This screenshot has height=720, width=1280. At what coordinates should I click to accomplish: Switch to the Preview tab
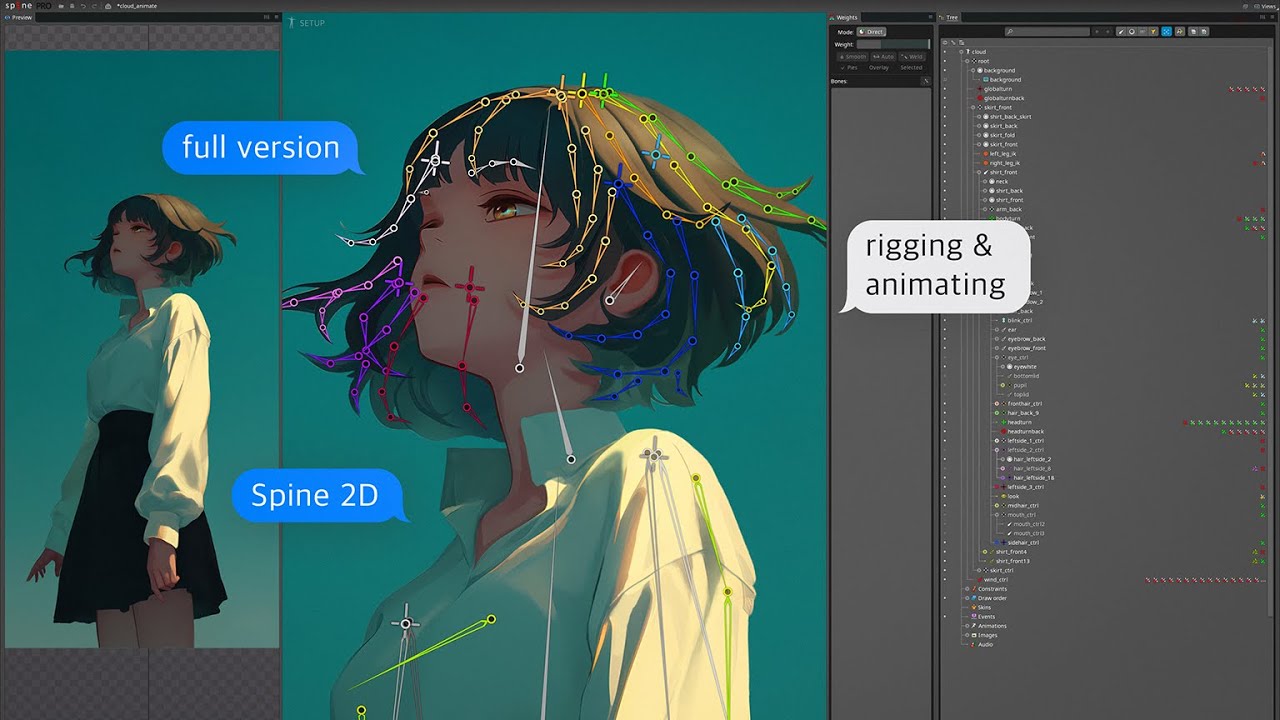click(x=17, y=17)
